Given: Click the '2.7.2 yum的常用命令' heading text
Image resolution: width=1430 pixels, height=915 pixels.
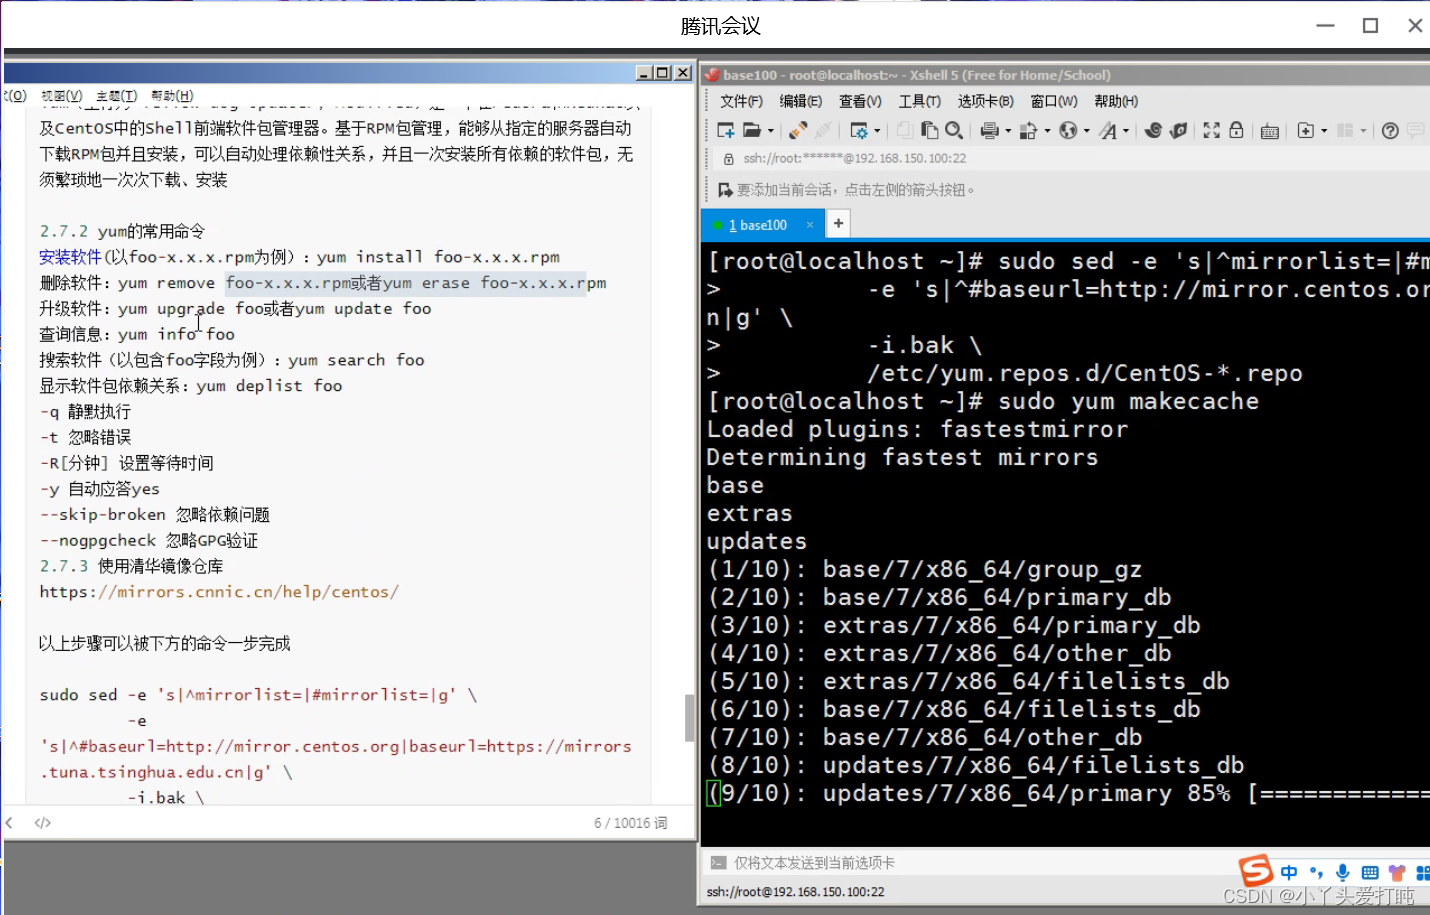Looking at the screenshot, I should [122, 231].
